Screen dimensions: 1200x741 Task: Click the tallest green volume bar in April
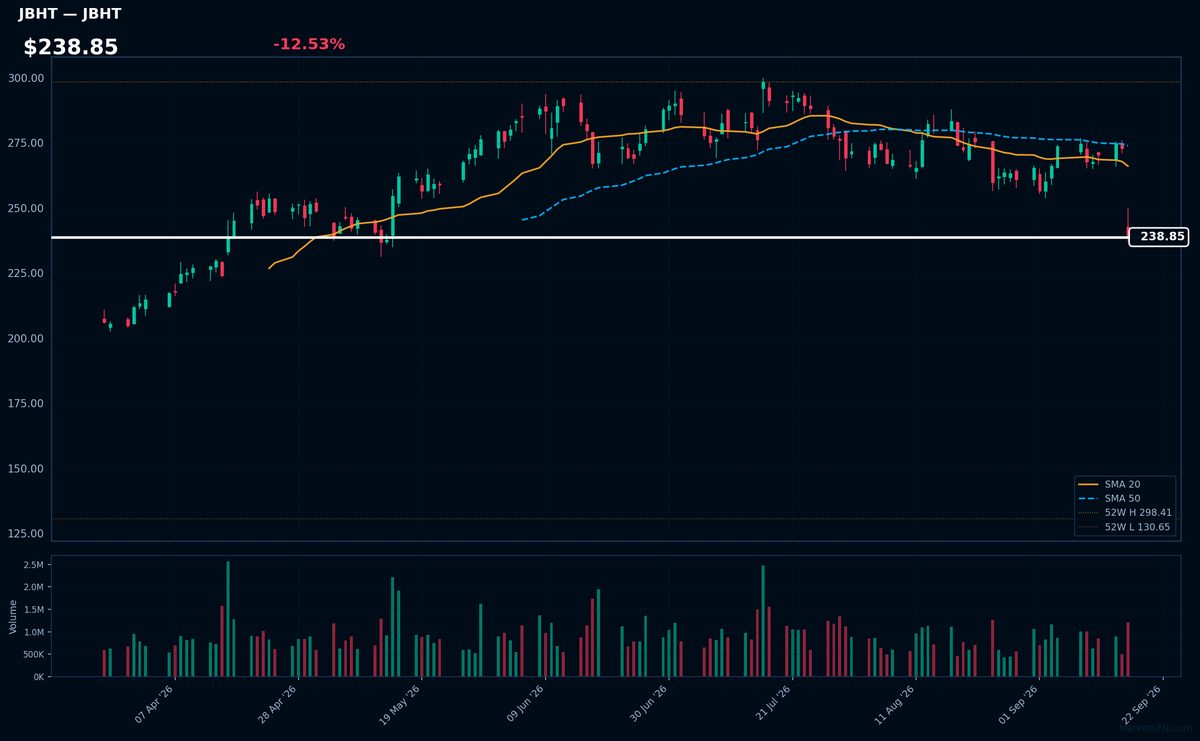[228, 619]
